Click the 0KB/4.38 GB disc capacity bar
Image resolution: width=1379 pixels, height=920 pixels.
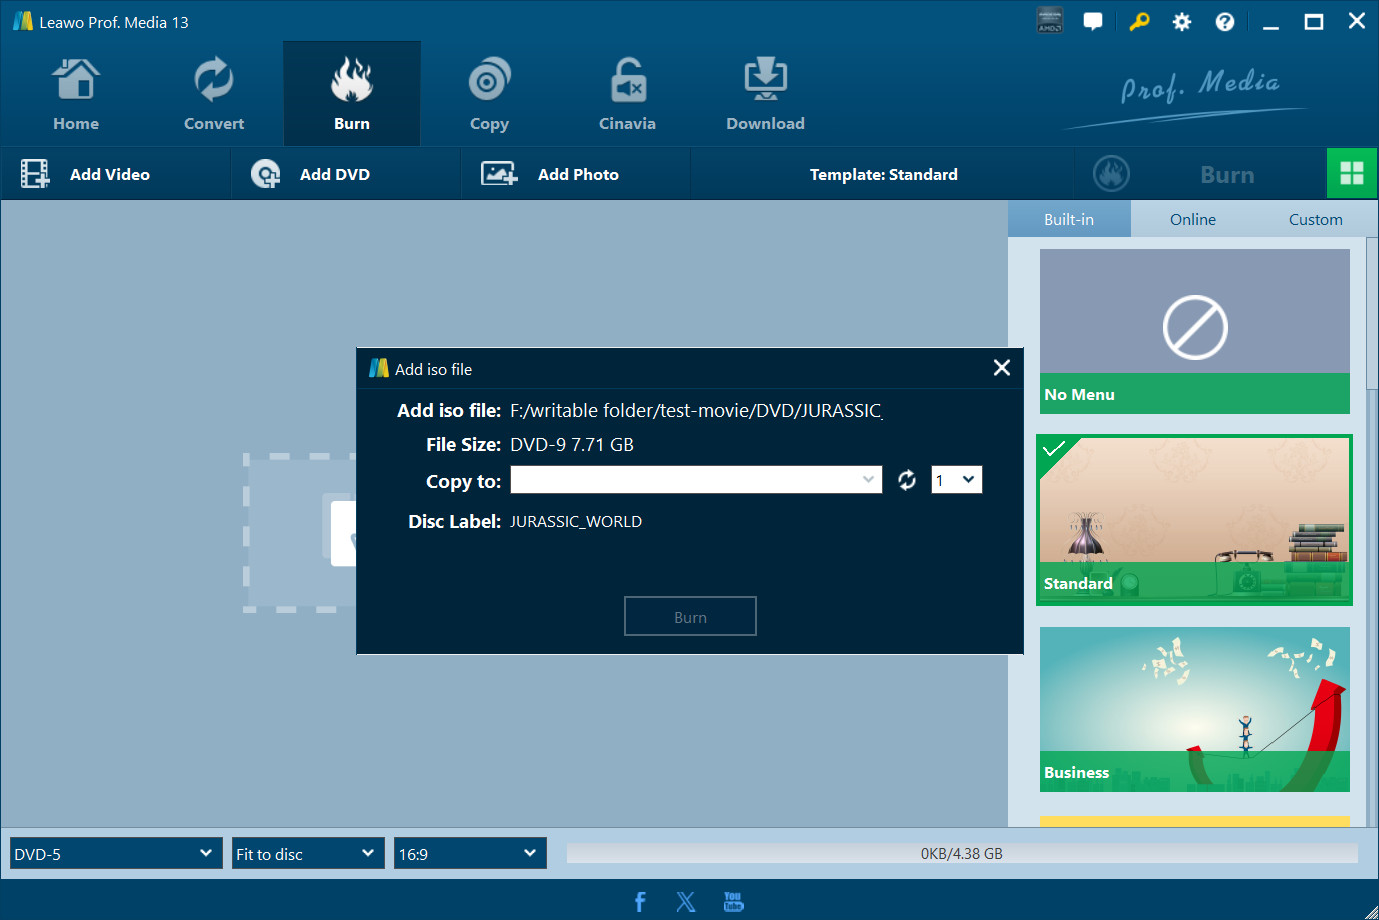click(x=962, y=853)
